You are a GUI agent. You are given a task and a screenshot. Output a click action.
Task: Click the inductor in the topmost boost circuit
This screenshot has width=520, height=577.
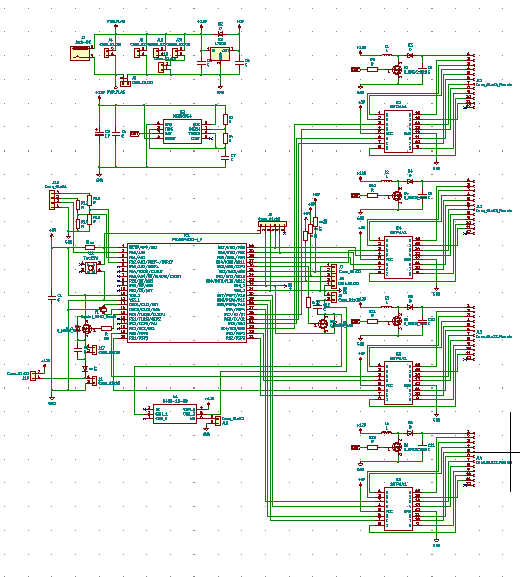coord(386,55)
